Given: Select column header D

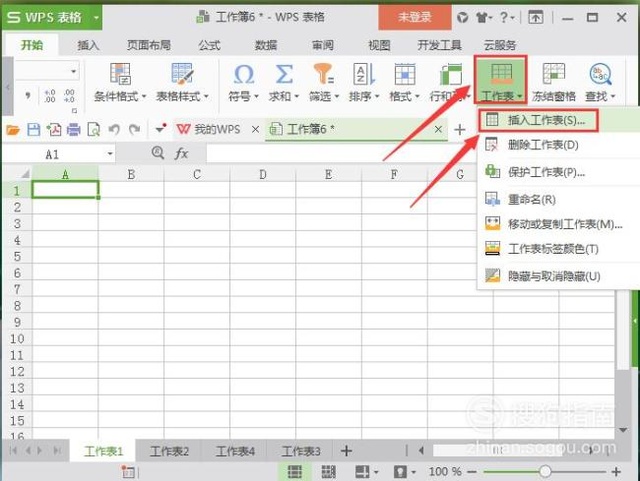Looking at the screenshot, I should click(263, 174).
